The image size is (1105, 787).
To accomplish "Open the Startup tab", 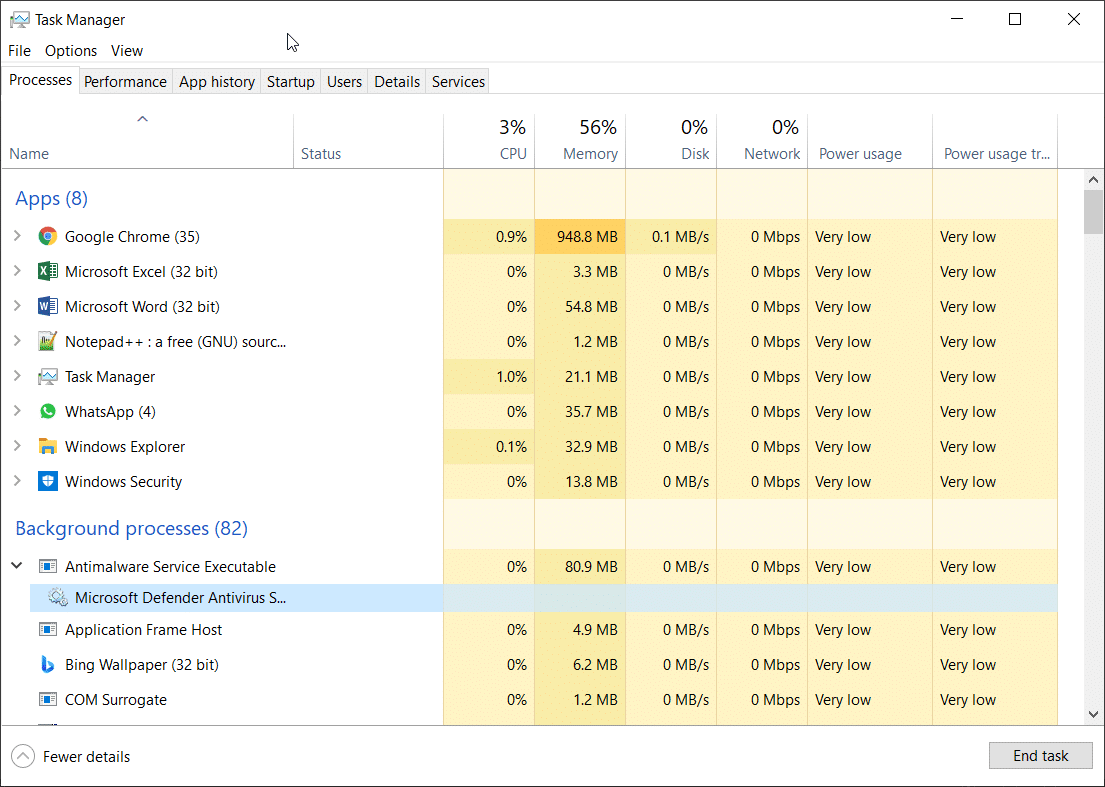I will (290, 82).
